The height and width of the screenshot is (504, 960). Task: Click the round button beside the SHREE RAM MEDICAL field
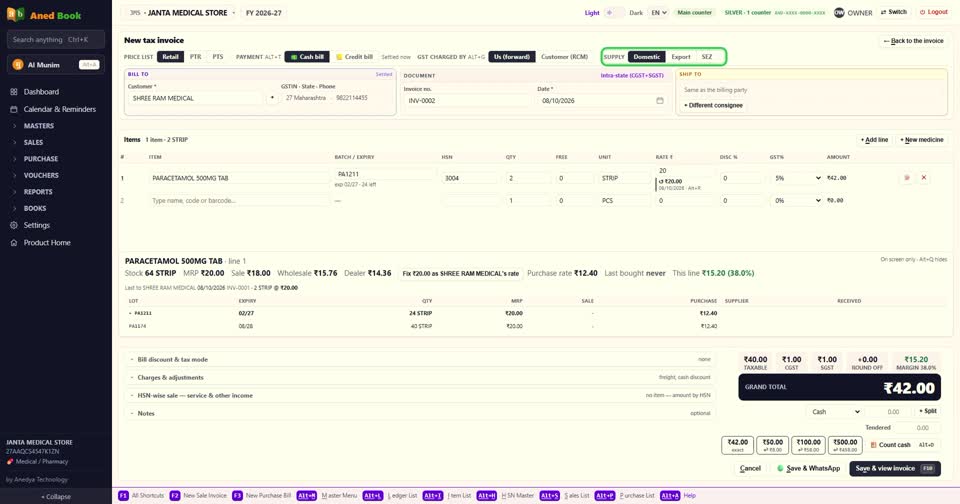[x=272, y=98]
